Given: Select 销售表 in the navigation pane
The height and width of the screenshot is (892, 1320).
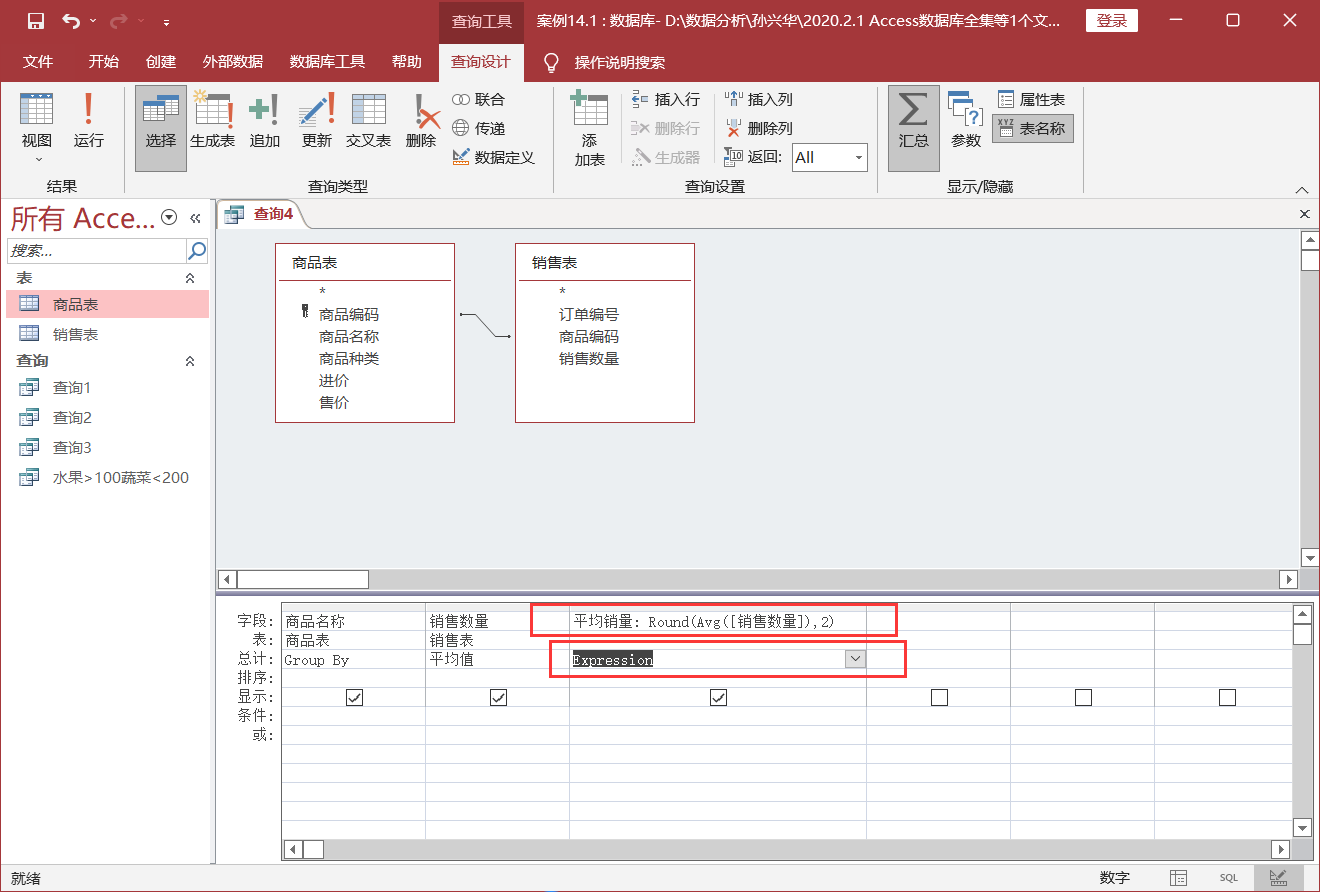Looking at the screenshot, I should [108, 335].
